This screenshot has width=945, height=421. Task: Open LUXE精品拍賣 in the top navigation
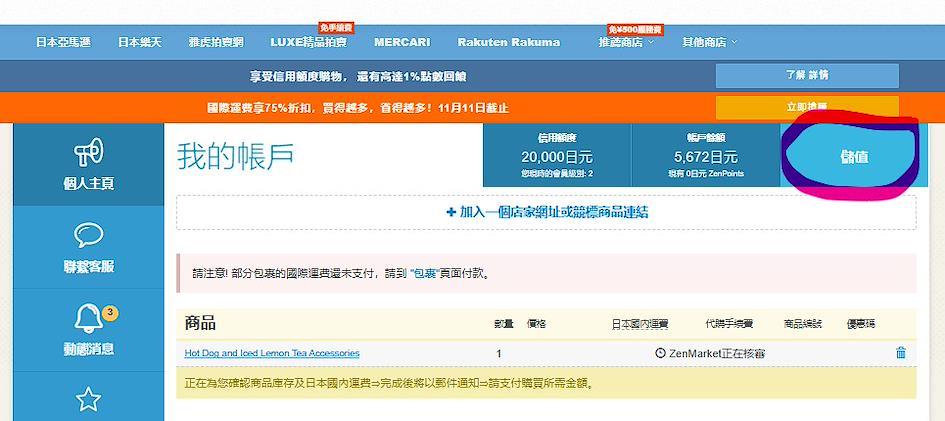[309, 42]
